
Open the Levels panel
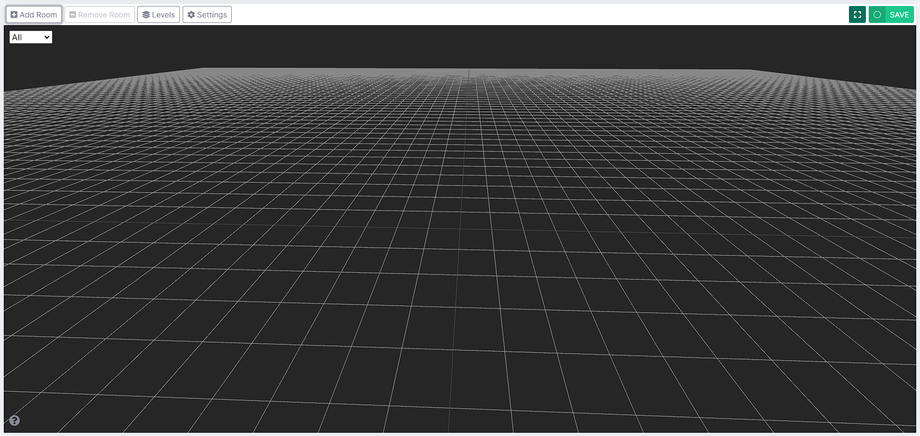(158, 15)
